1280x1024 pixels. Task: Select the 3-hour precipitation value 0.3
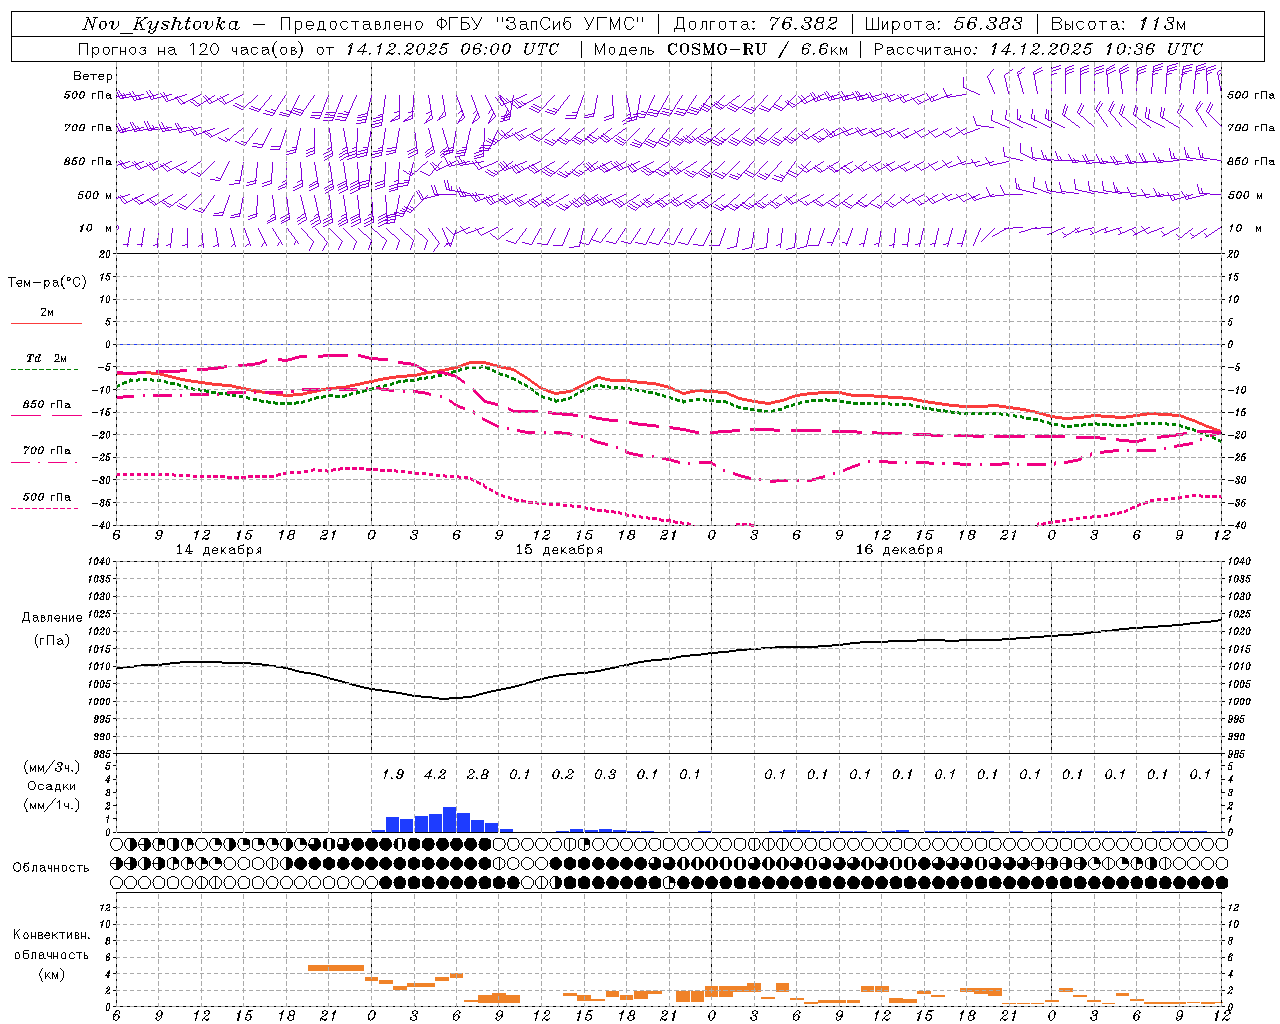click(x=605, y=775)
